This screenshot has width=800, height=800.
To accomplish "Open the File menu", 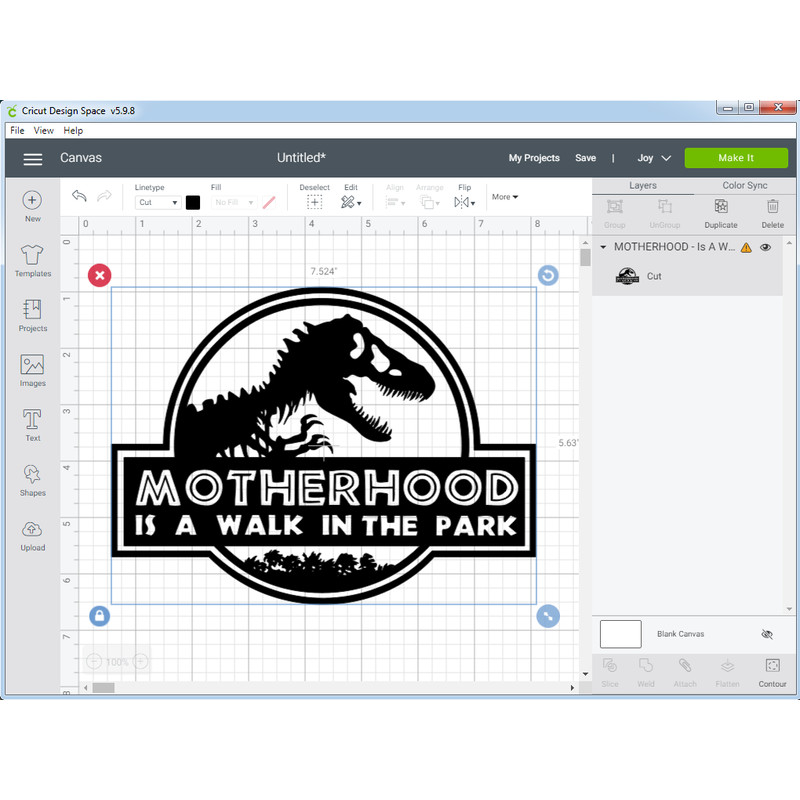I will point(16,130).
